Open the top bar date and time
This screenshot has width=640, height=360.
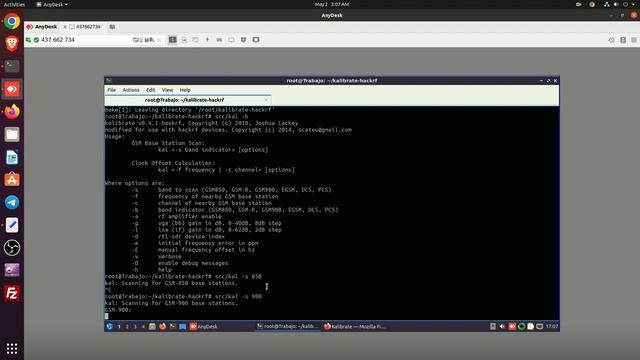[x=332, y=4]
